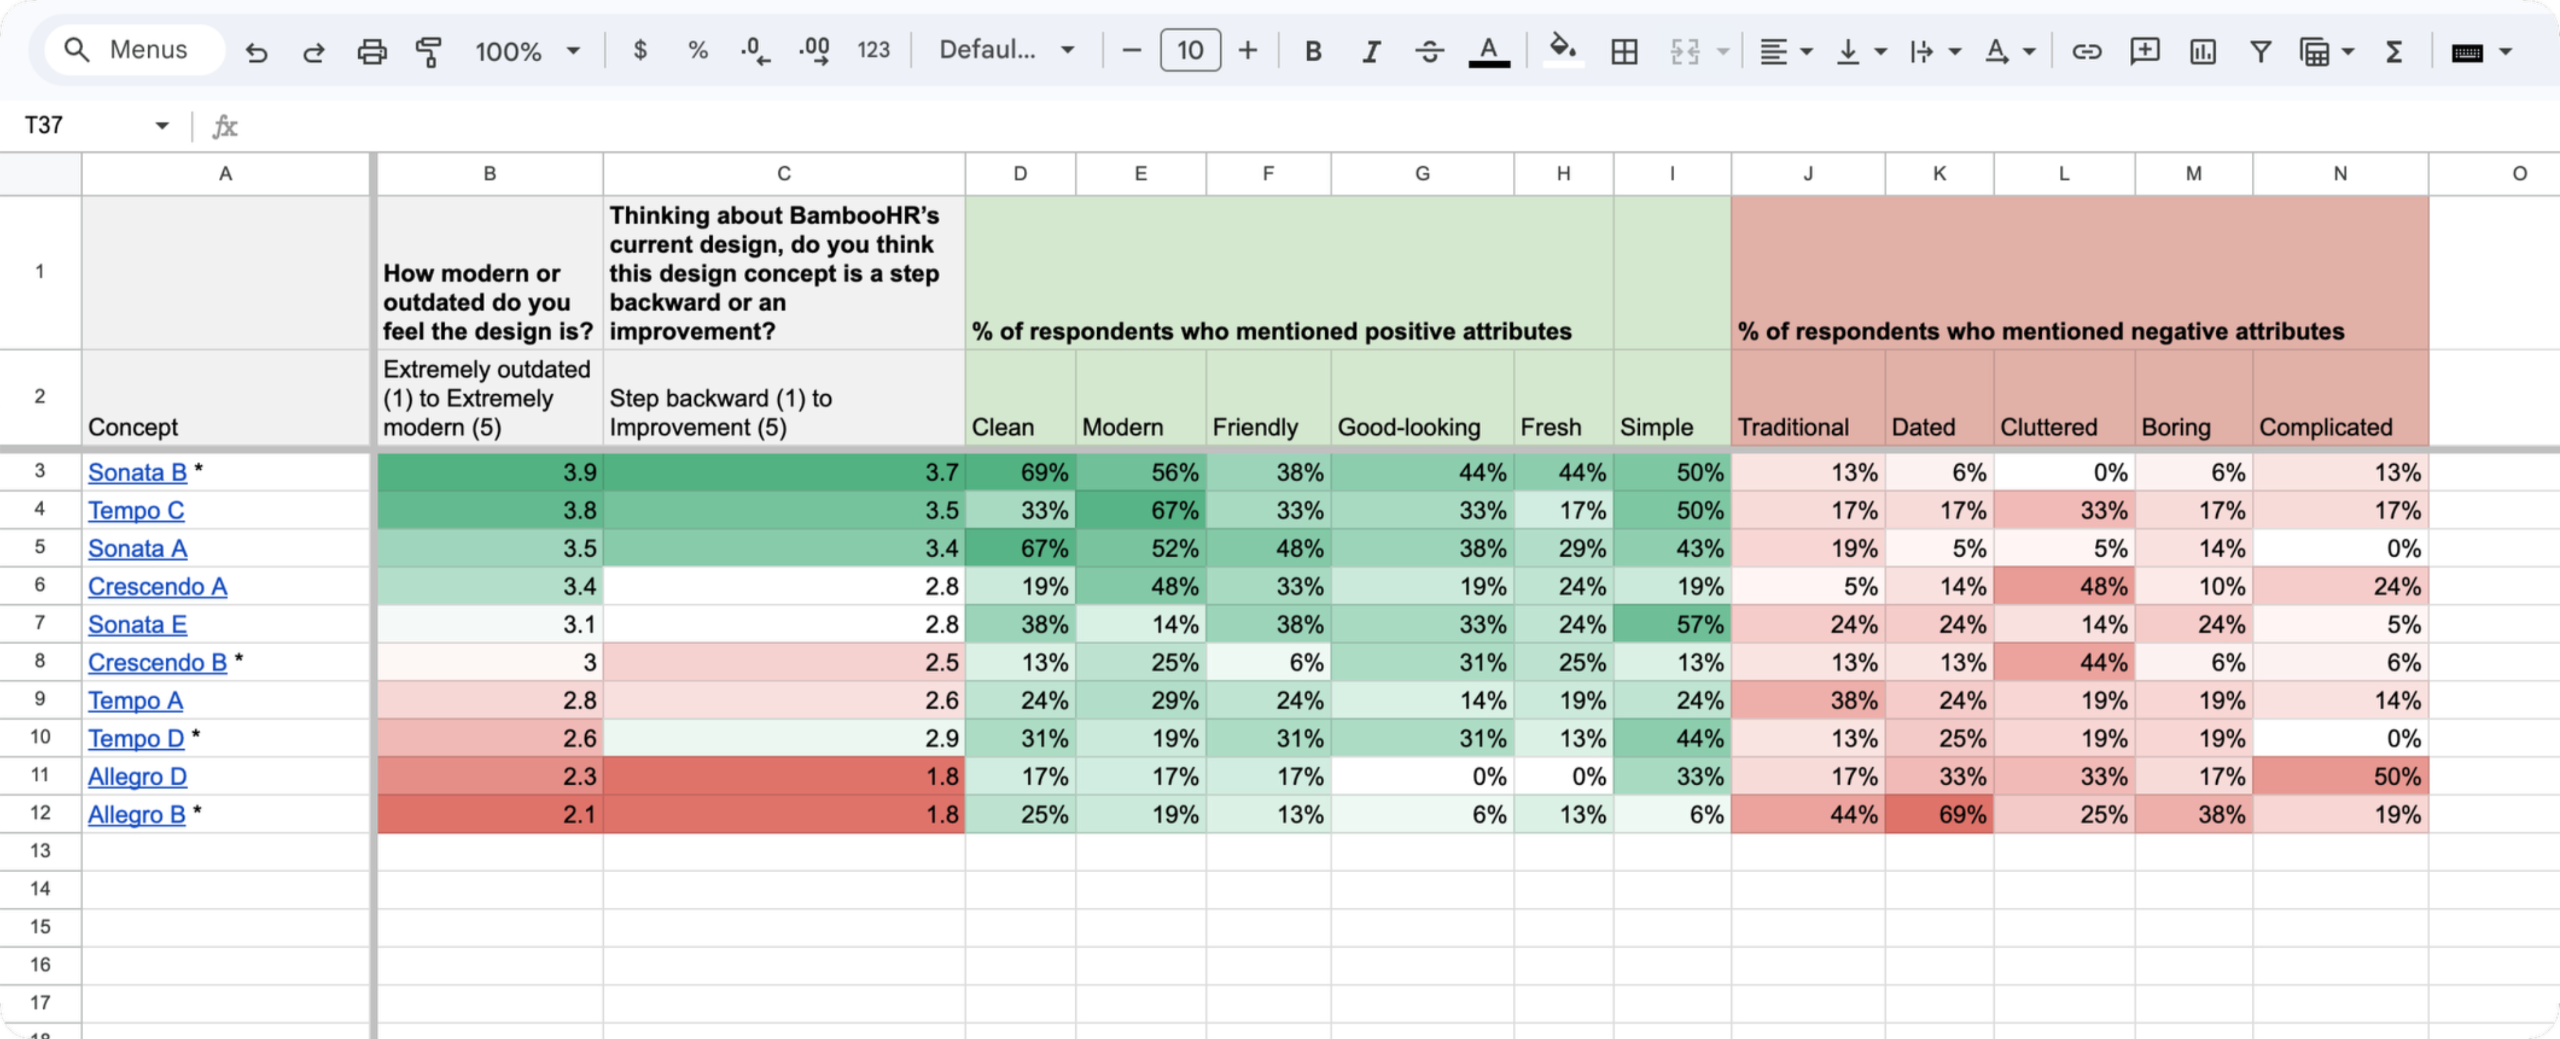The height and width of the screenshot is (1039, 2560).
Task: Select row 12 header
Action: pos(40,813)
